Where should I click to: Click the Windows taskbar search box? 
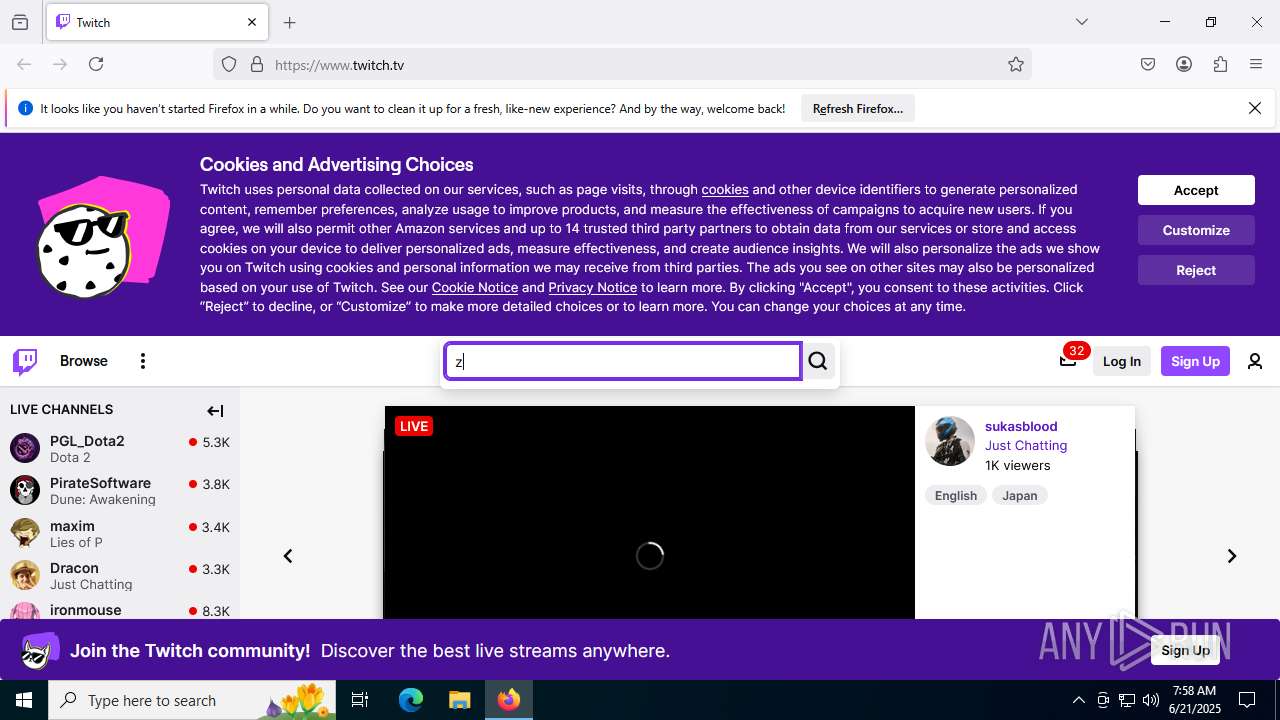pos(194,700)
